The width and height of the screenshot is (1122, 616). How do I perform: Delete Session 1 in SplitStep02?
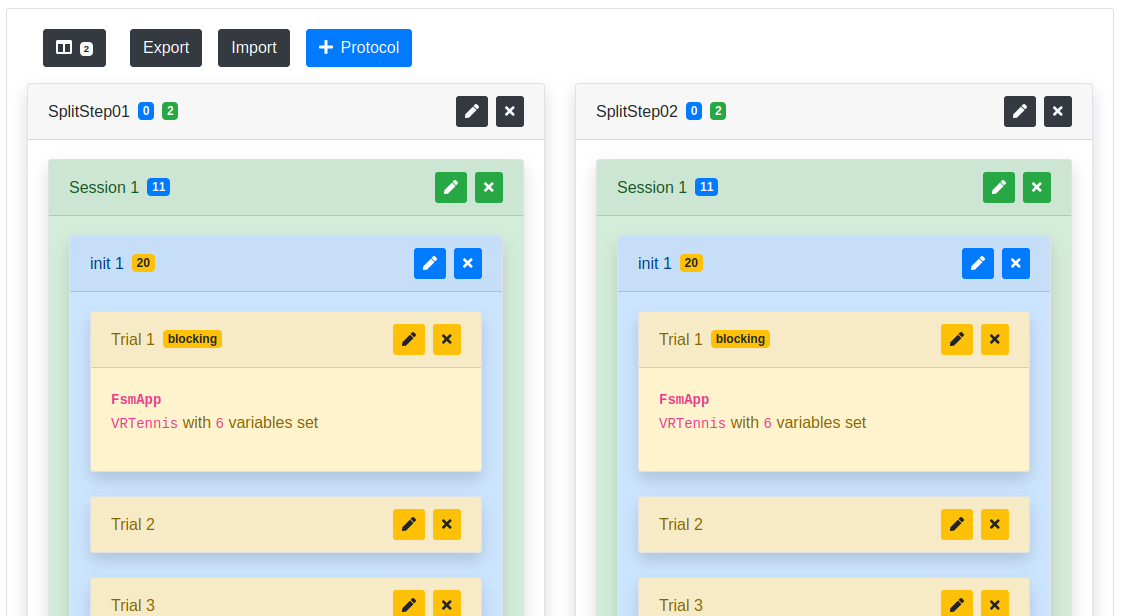(x=1037, y=187)
